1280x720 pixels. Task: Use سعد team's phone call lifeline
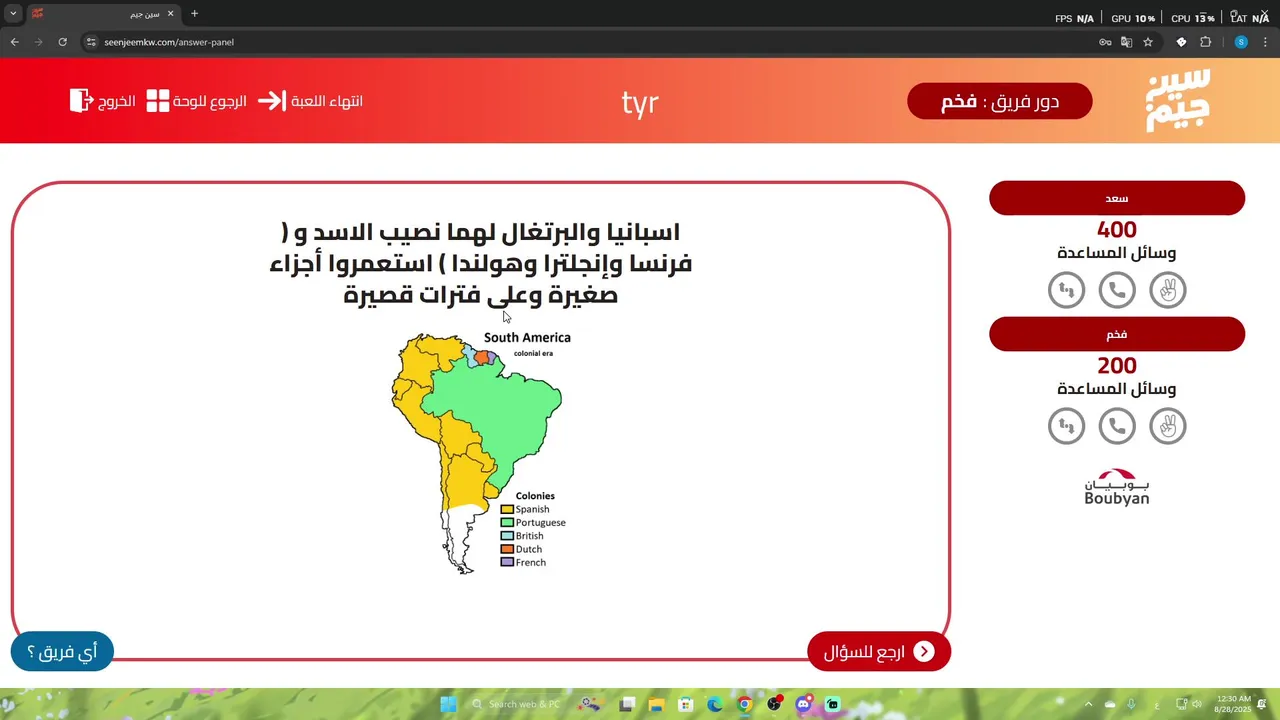click(x=1117, y=290)
